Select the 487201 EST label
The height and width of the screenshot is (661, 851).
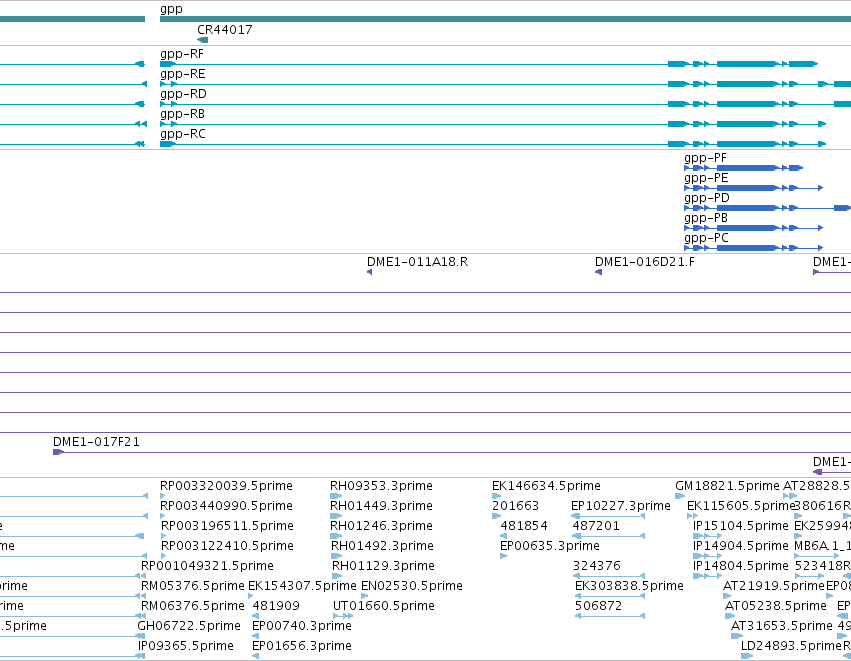(596, 526)
